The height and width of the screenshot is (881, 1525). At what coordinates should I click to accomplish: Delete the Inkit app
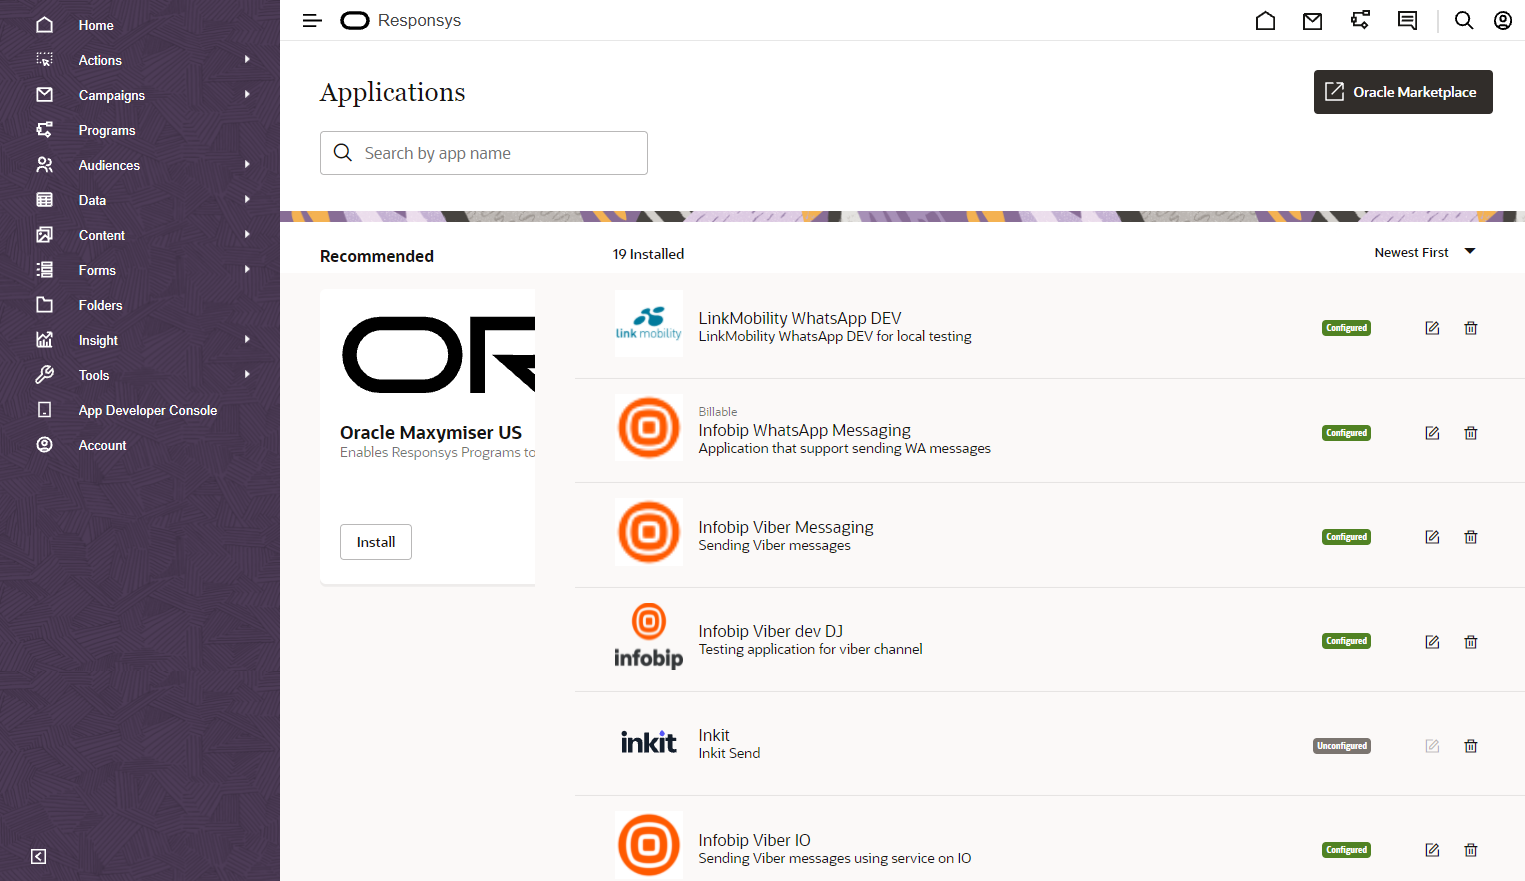pyautogui.click(x=1470, y=746)
